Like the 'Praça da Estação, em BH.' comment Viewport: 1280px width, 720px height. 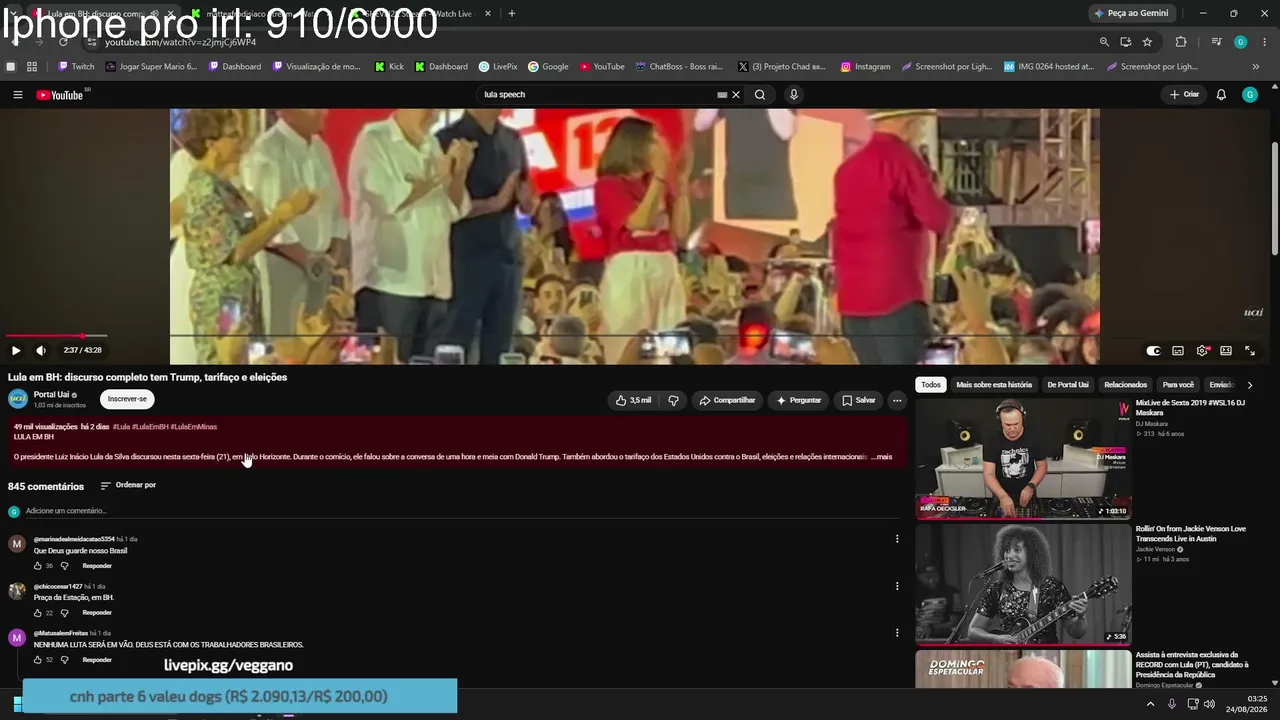point(38,613)
